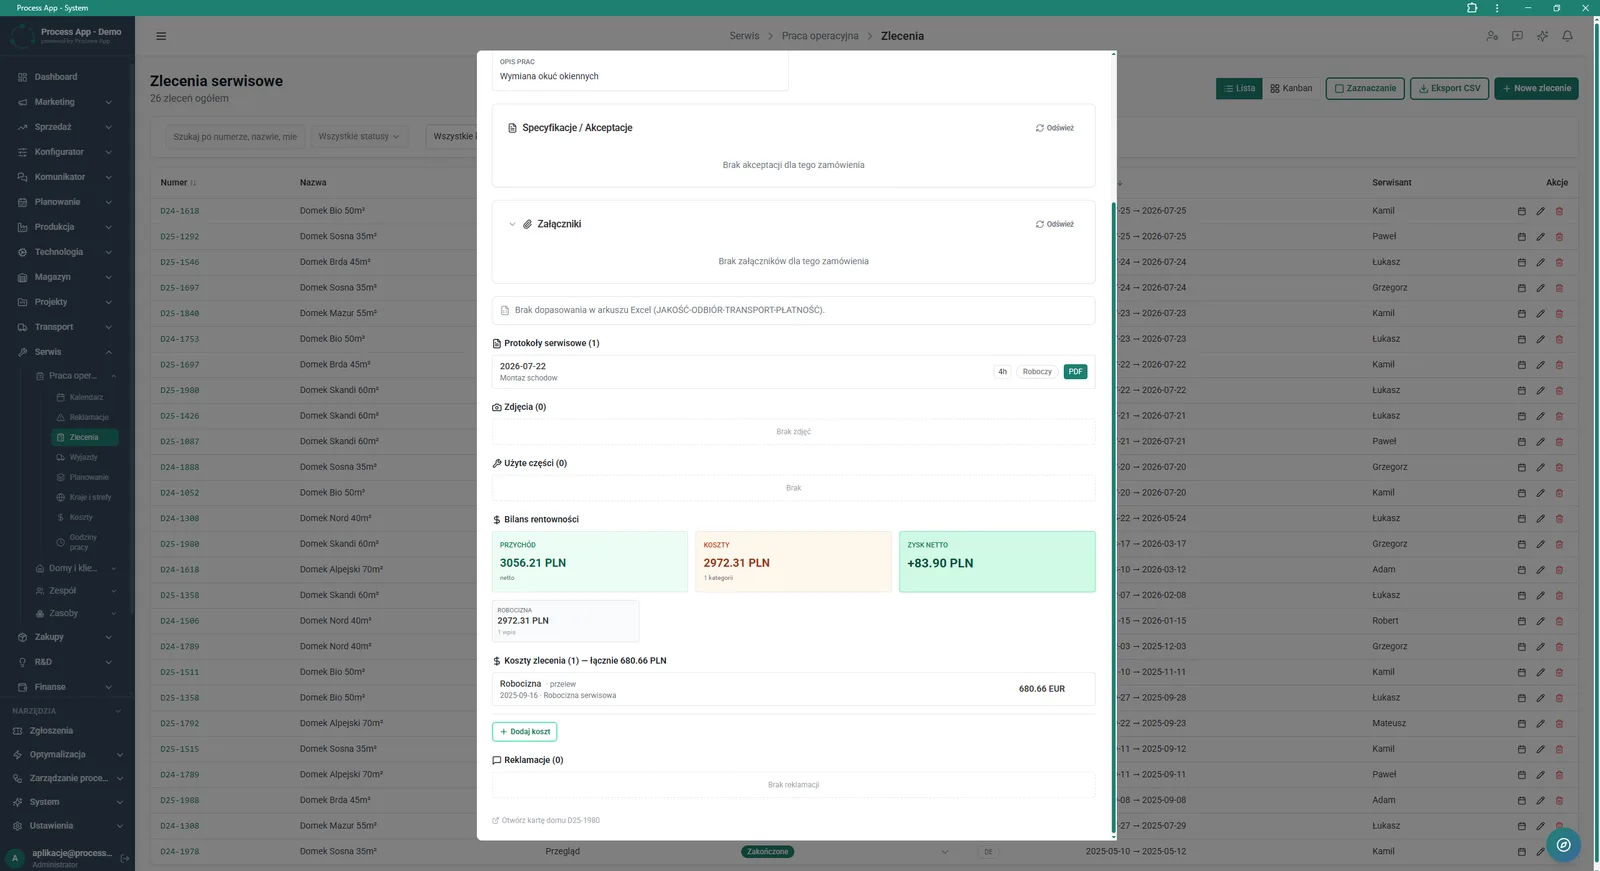Expand the Zarządzanie proce... sidebar menu
Screen dimensions: 1600x871
point(67,778)
